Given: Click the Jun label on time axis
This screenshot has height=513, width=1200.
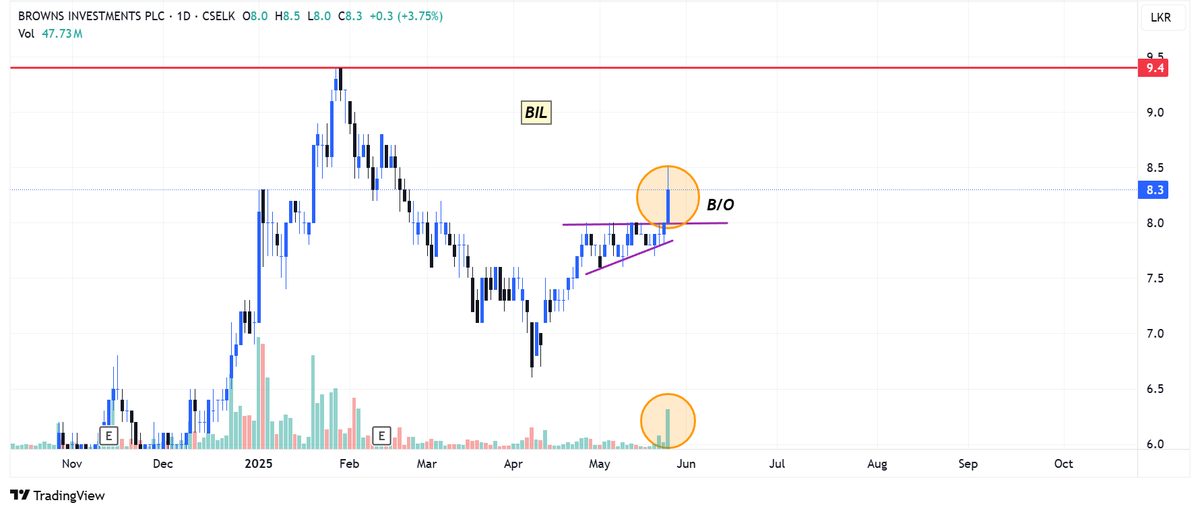Looking at the screenshot, I should [686, 464].
